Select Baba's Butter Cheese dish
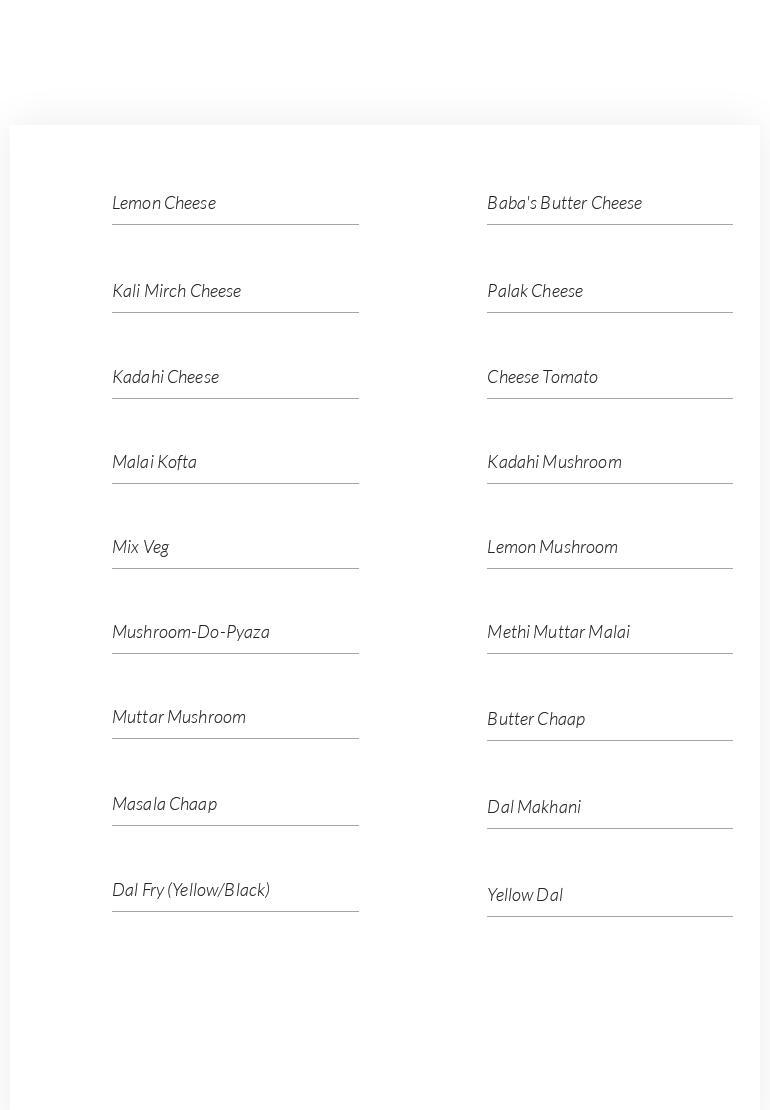This screenshot has height=1110, width=770. (x=564, y=203)
